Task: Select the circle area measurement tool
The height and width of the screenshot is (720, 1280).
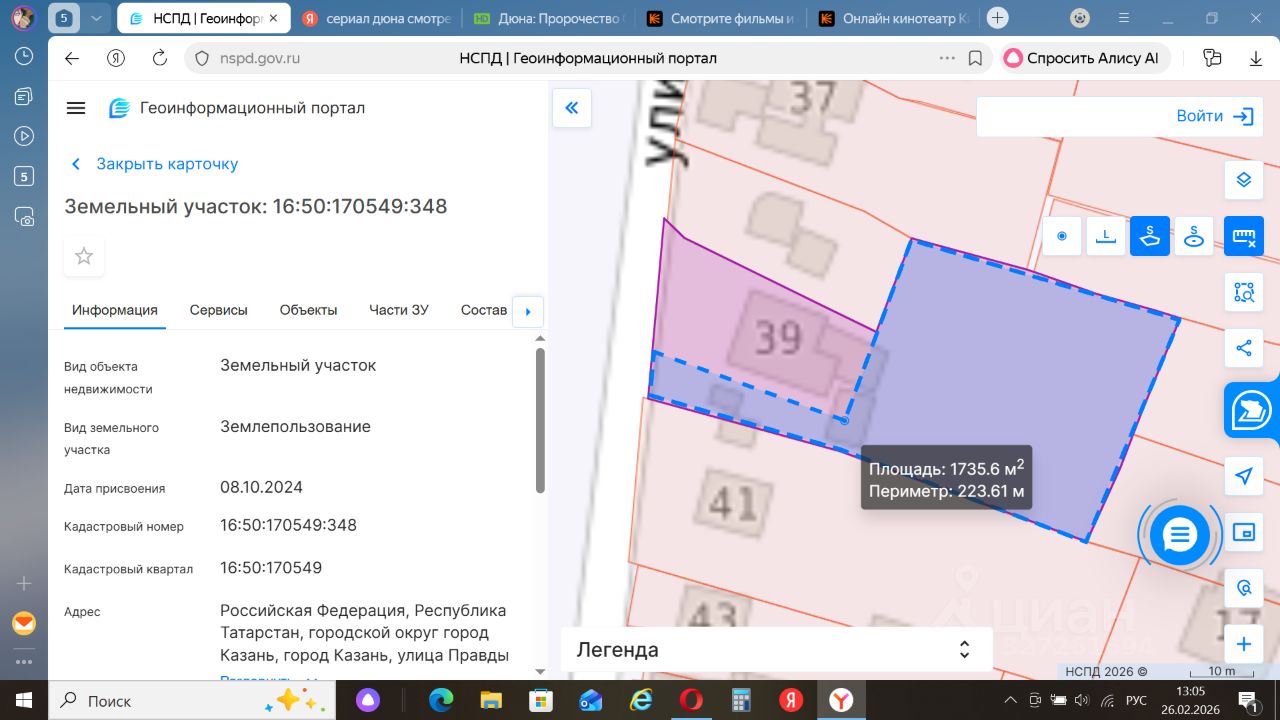Action: tap(1193, 237)
